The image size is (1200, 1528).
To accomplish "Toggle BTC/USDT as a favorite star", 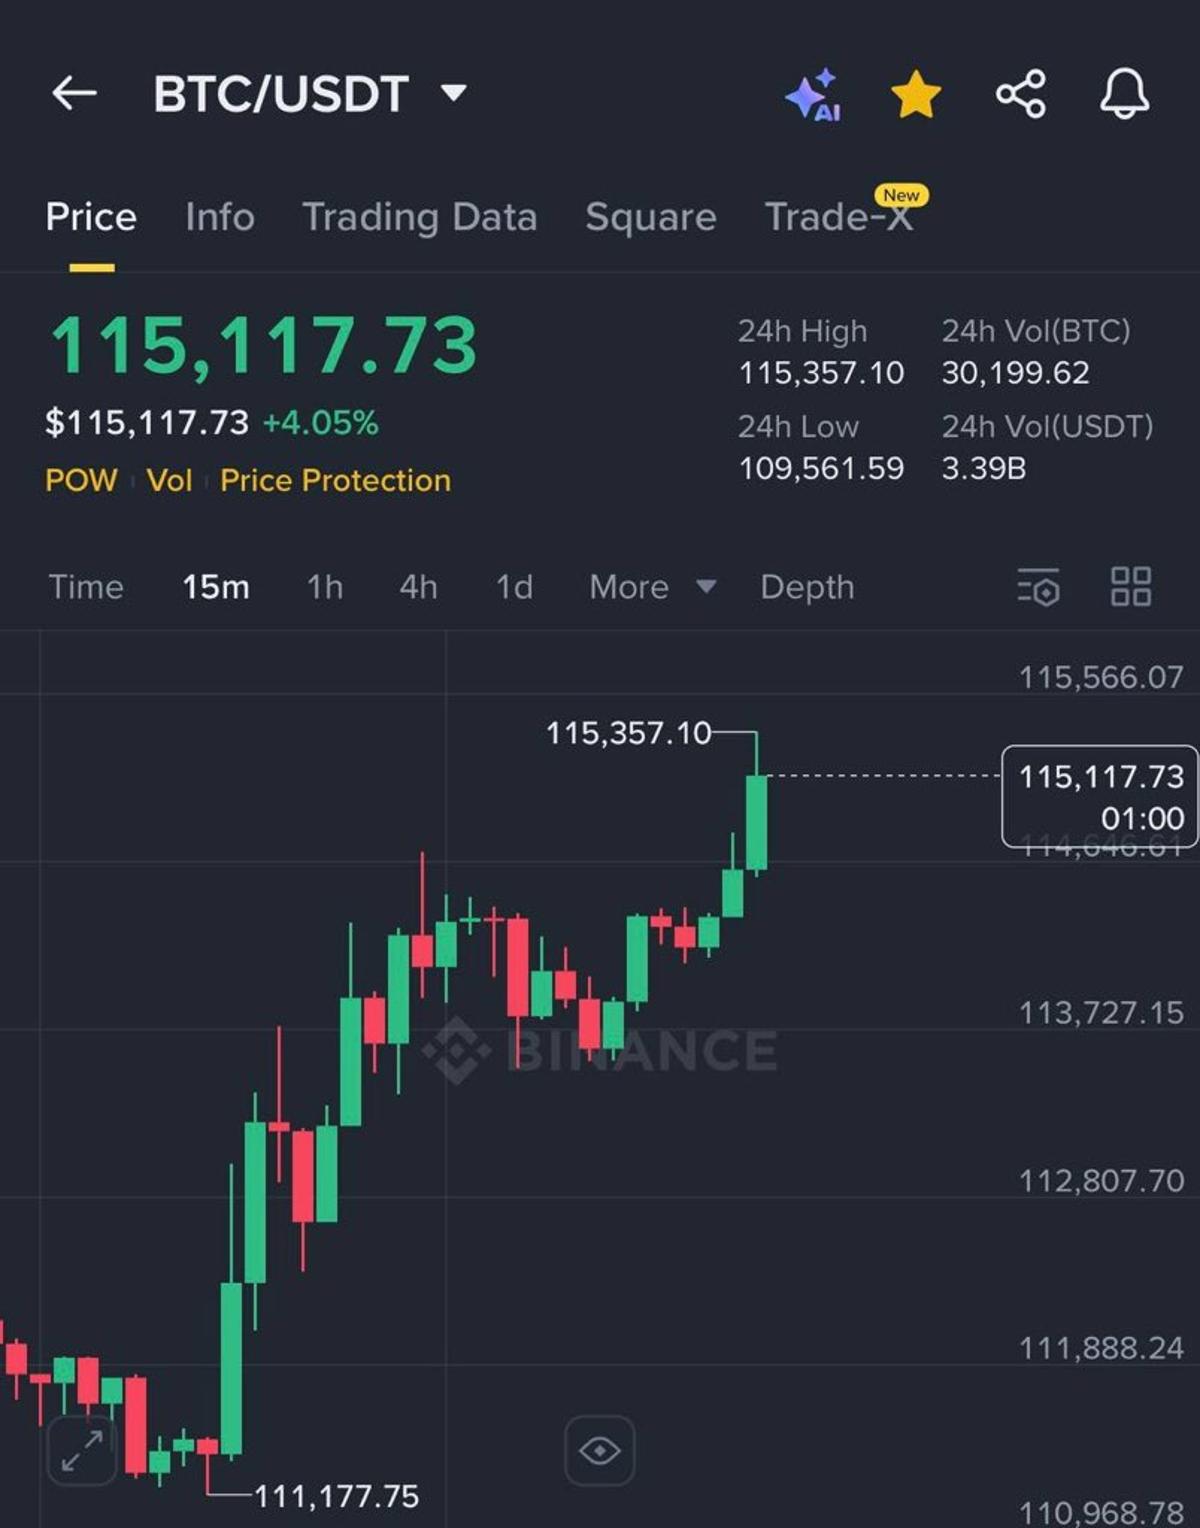I will [x=916, y=95].
